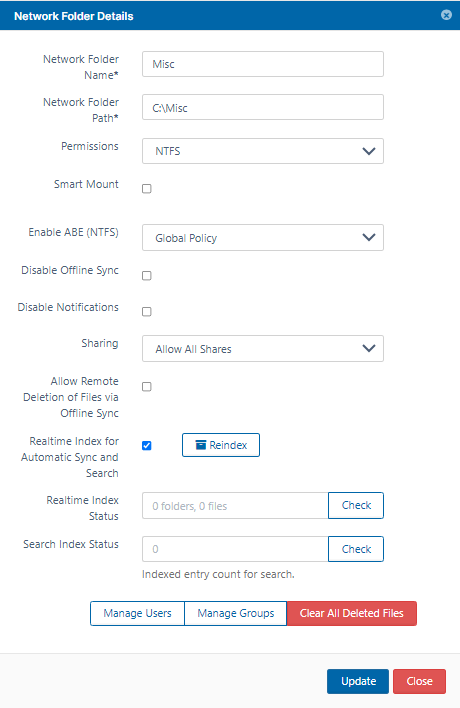The height and width of the screenshot is (708, 460).
Task: Uncheck Realtime Index for Automatic Sync
Action: click(x=147, y=446)
